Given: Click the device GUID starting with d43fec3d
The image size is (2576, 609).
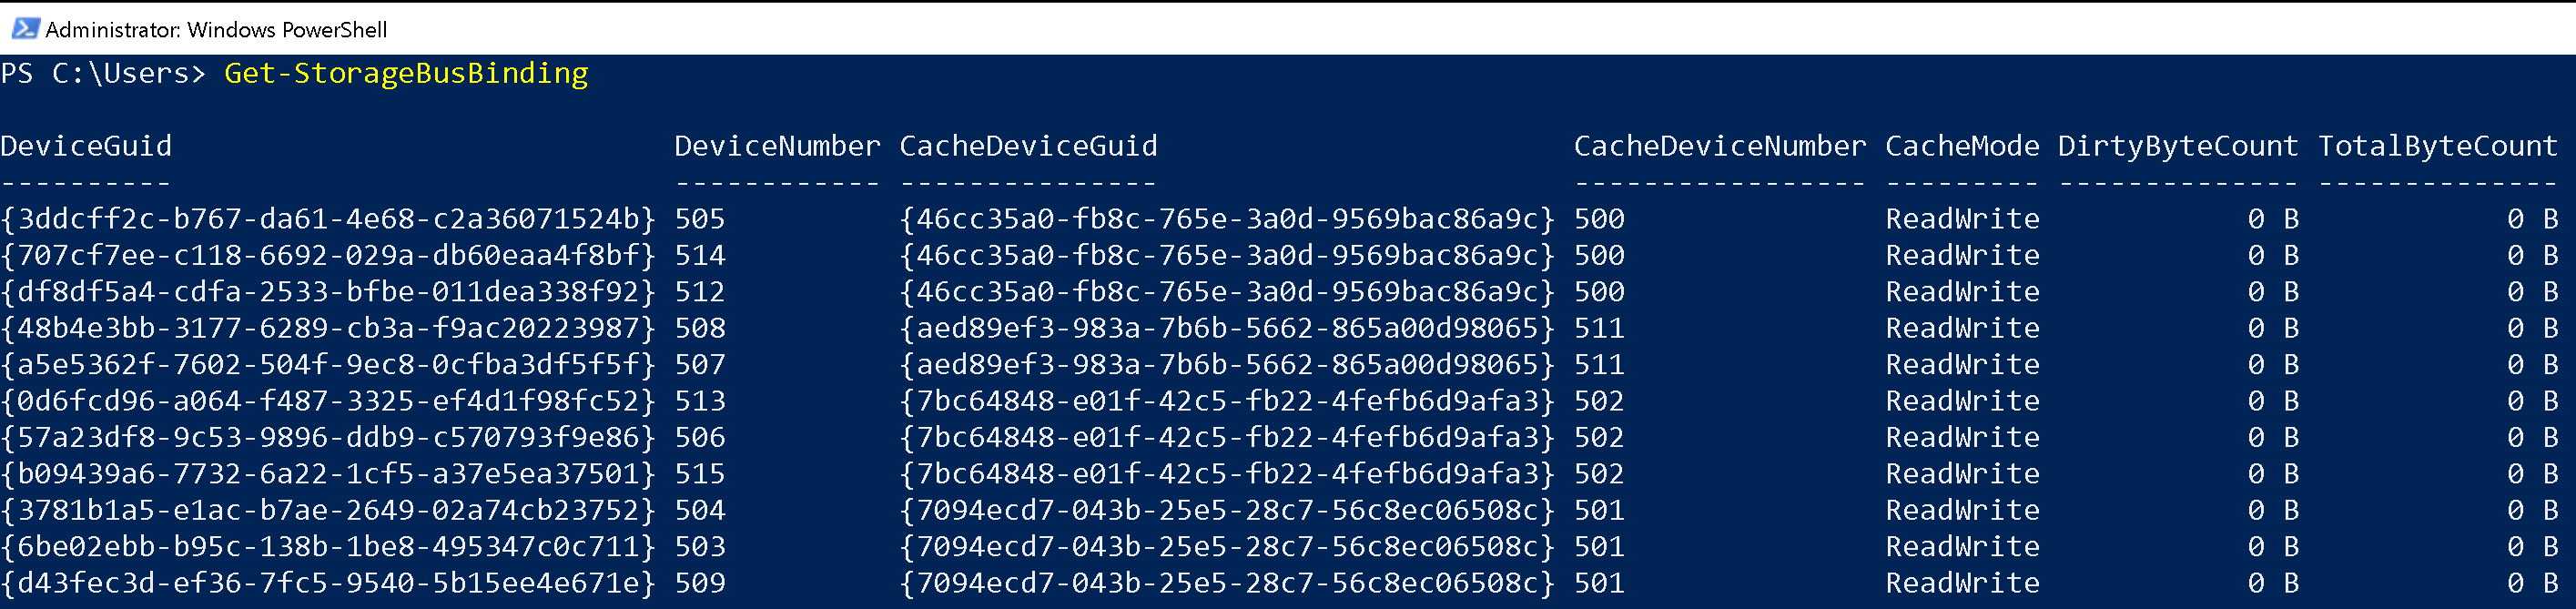Looking at the screenshot, I should coord(328,583).
